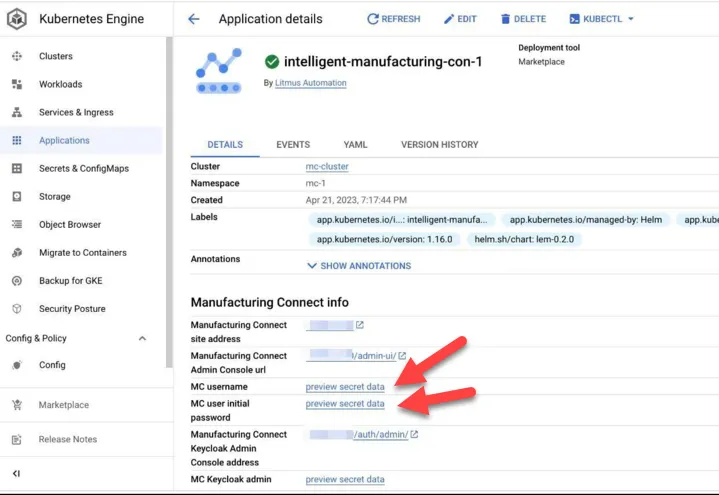Open Release Notes
This screenshot has width=719, height=495.
[68, 439]
